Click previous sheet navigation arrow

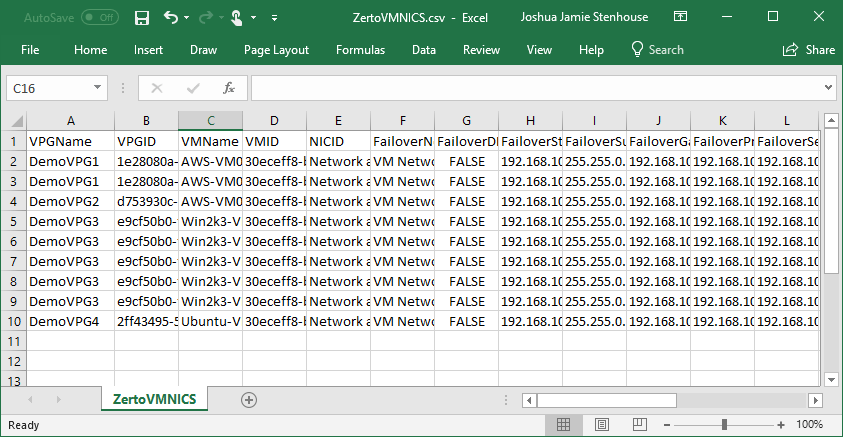coord(30,399)
